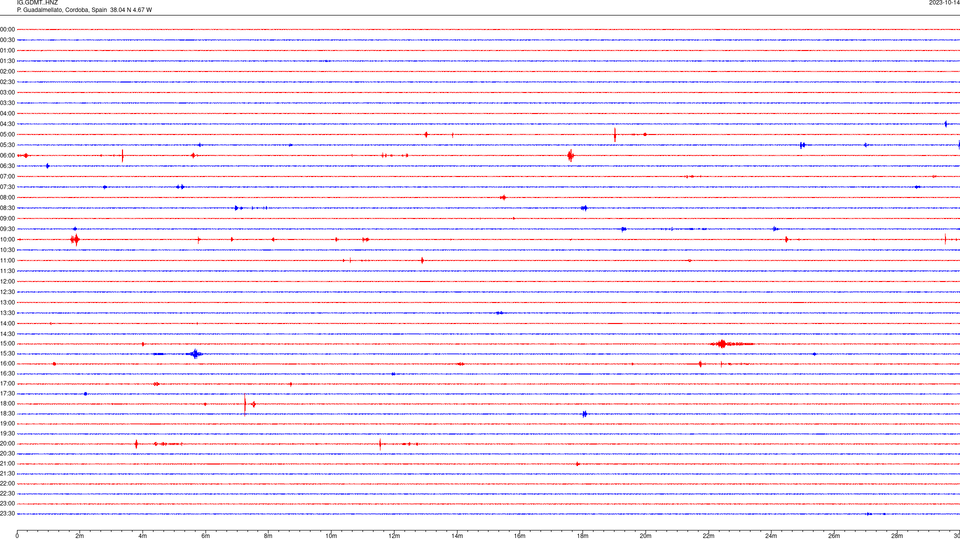Select the red event near 17m on the 06:00 trace
960x540 pixels.
point(571,156)
